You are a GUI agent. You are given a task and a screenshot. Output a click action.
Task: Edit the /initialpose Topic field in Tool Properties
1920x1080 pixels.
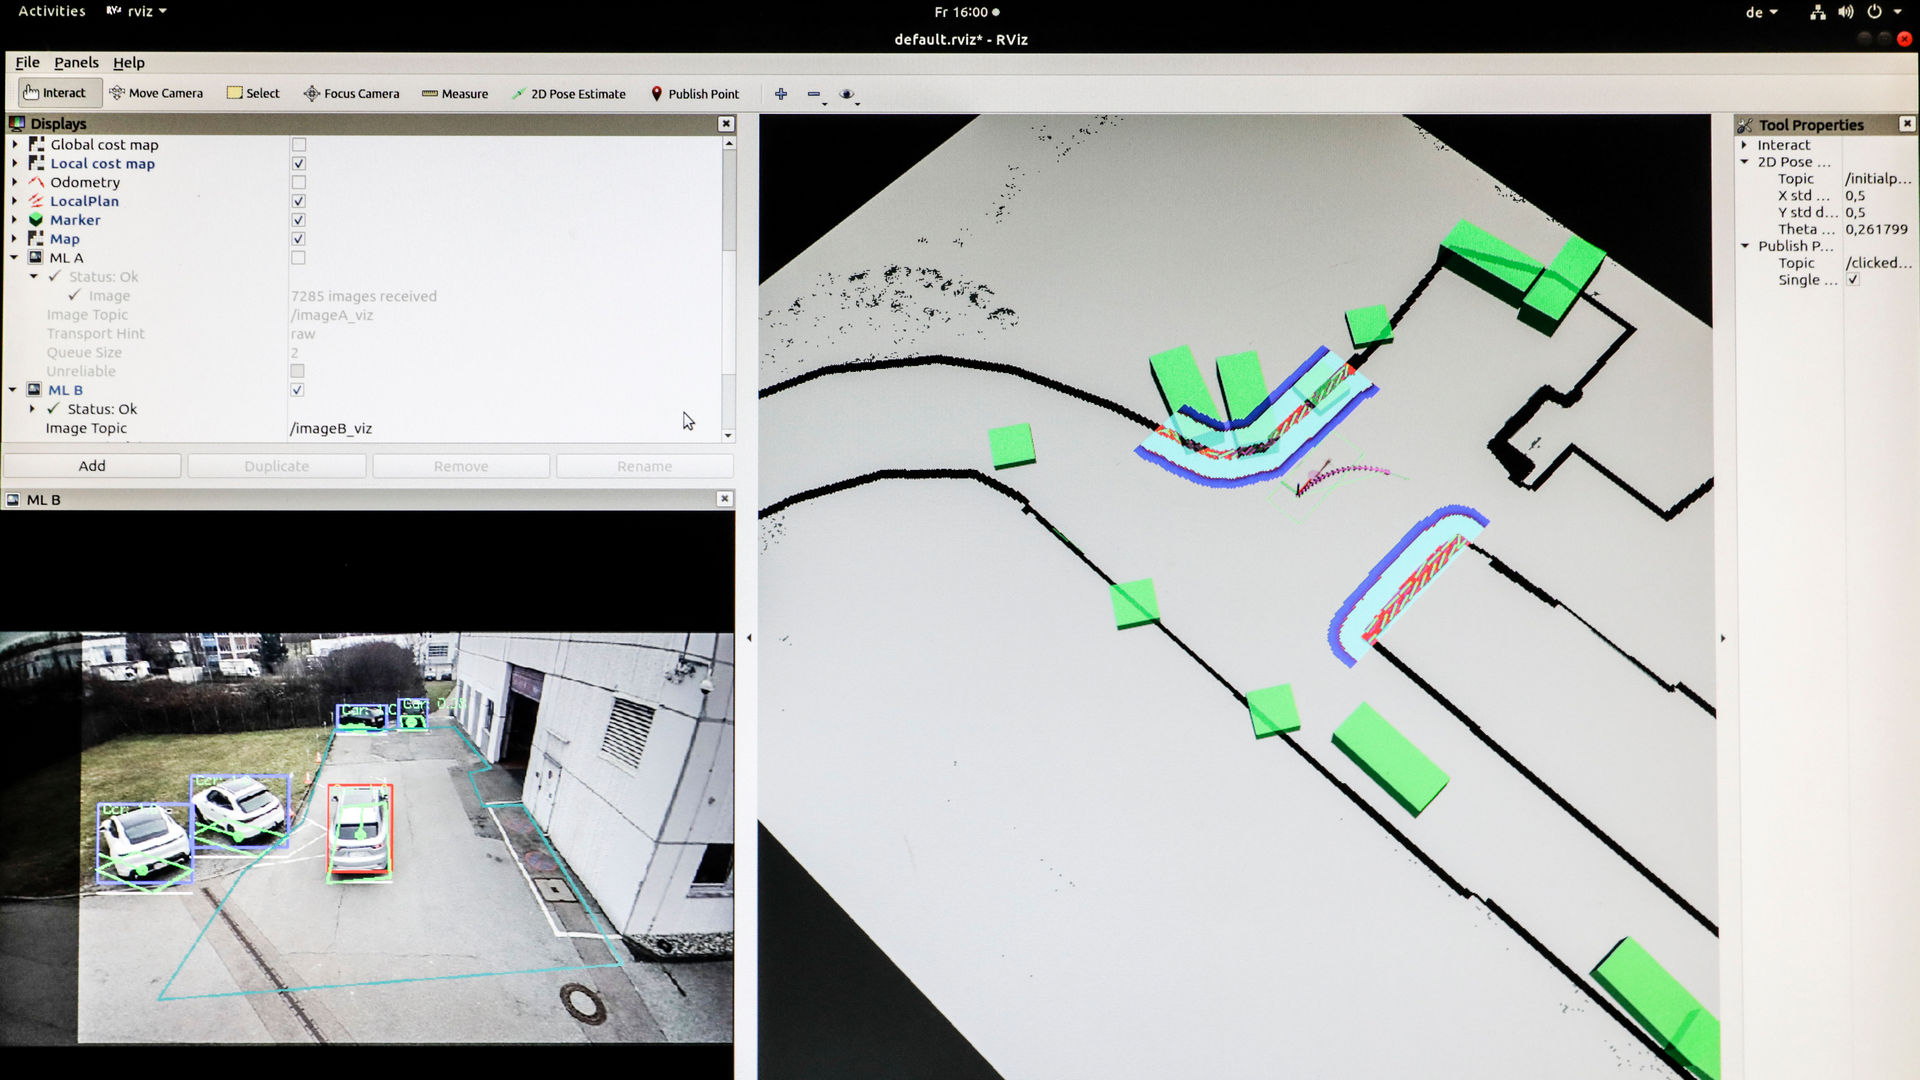[1878, 178]
